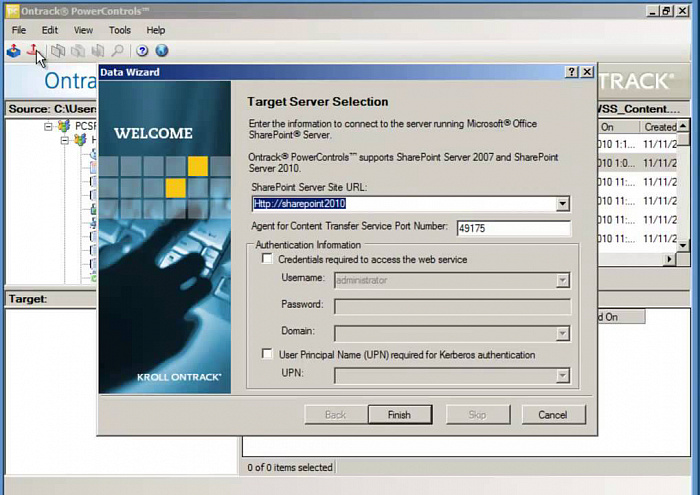
Task: Open the Edit menu
Action: click(x=50, y=30)
